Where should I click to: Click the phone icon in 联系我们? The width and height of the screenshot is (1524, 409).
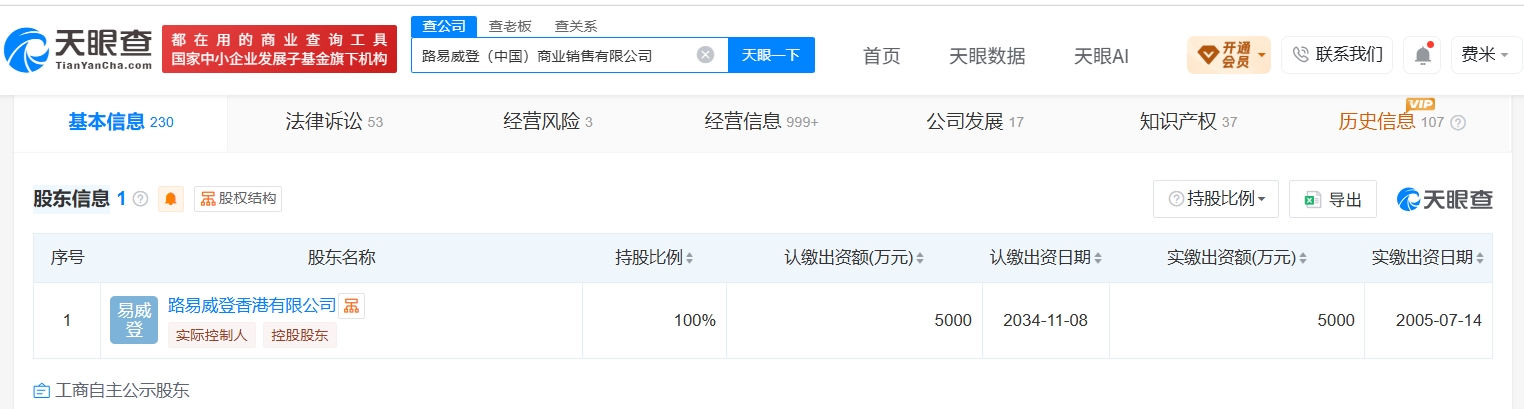tap(1301, 55)
